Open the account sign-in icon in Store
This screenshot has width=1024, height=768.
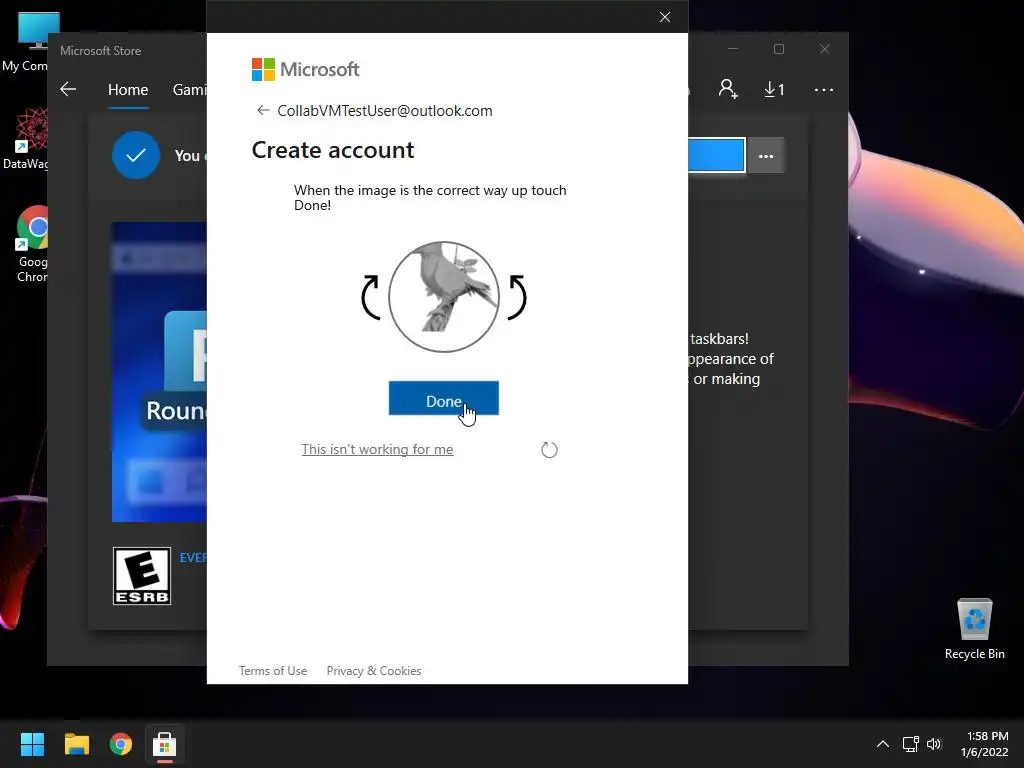[x=728, y=89]
